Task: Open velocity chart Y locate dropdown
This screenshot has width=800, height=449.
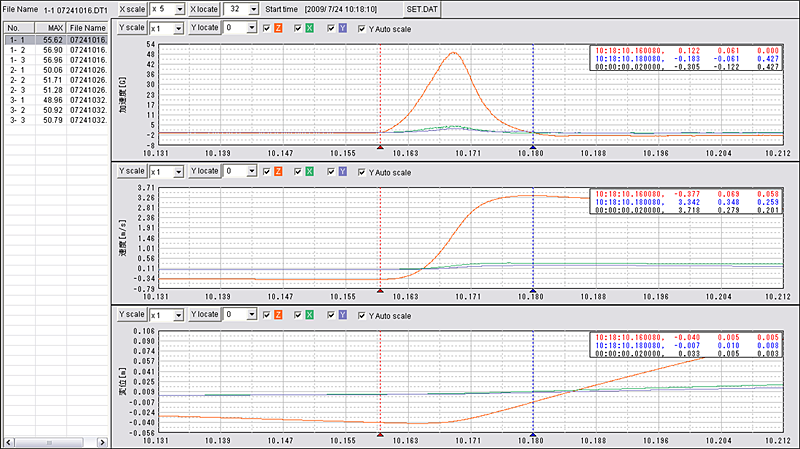Action: click(252, 171)
